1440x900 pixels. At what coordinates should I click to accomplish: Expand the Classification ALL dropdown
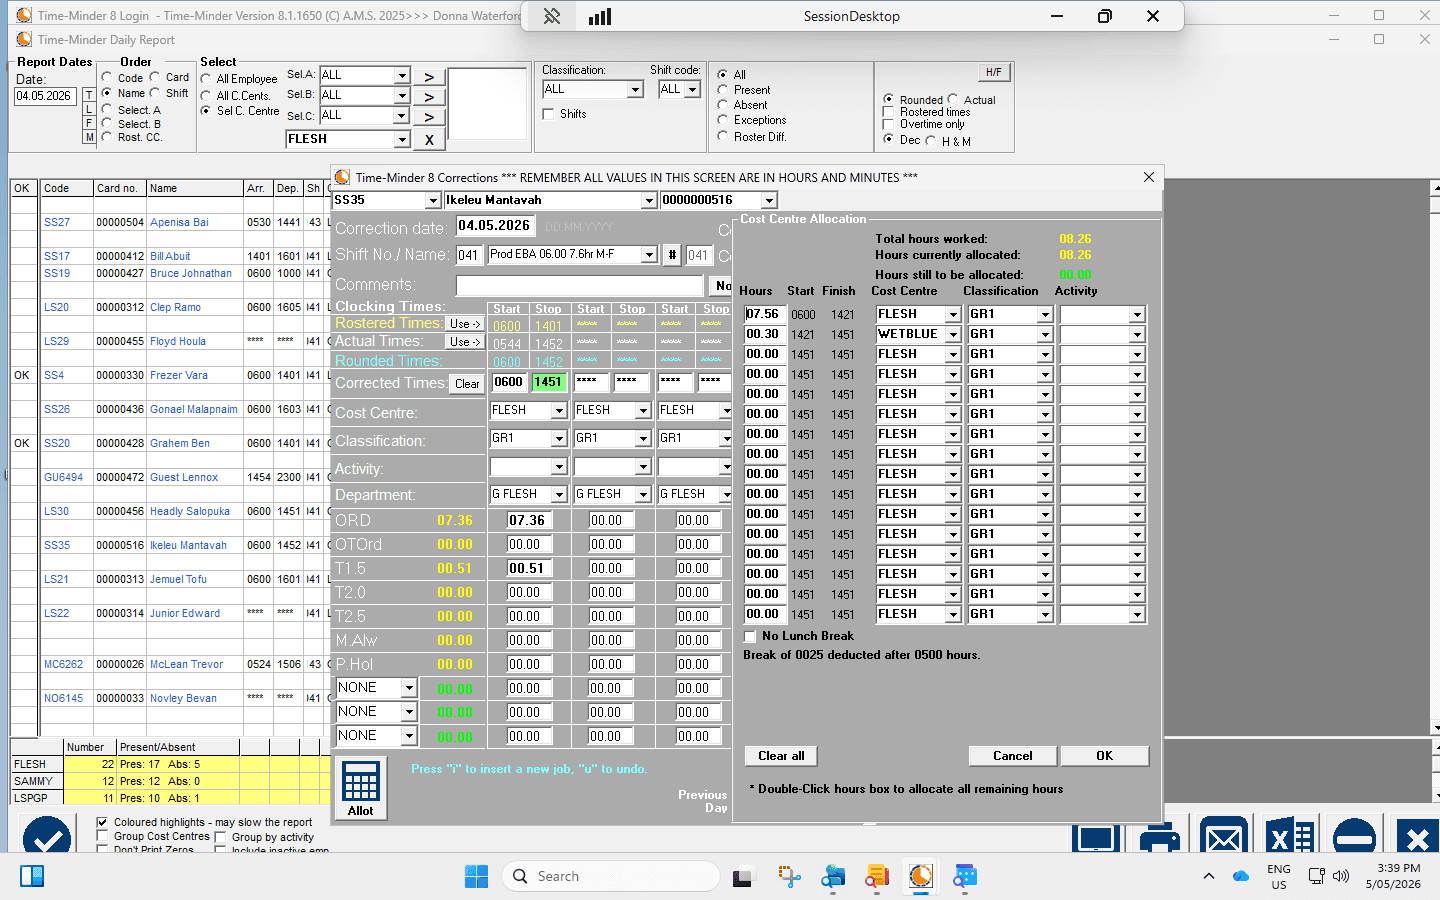pyautogui.click(x=635, y=90)
